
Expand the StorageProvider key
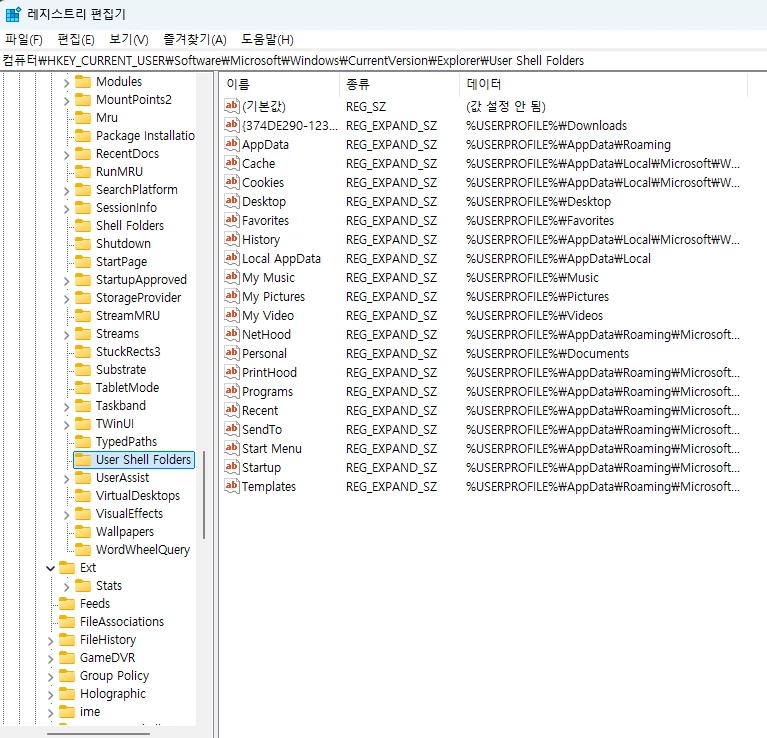pyautogui.click(x=67, y=299)
